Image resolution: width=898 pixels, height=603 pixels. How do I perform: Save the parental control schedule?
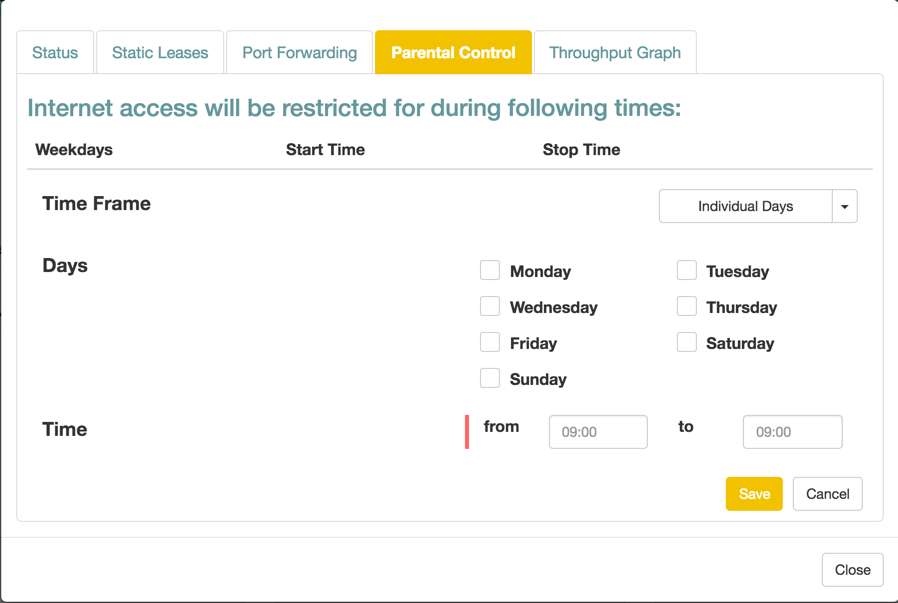pos(754,494)
